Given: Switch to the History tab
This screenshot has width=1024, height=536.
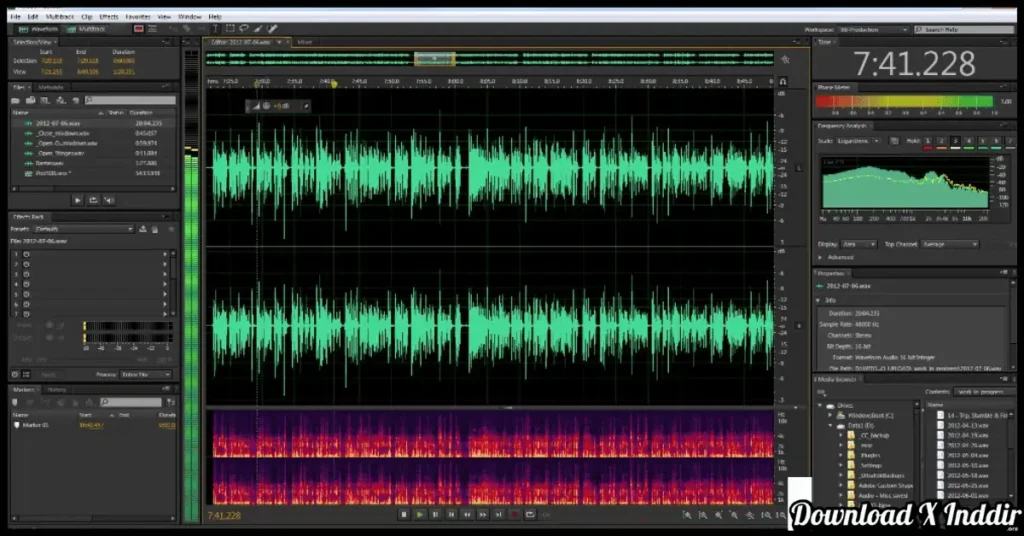Looking at the screenshot, I should pyautogui.click(x=56, y=390).
